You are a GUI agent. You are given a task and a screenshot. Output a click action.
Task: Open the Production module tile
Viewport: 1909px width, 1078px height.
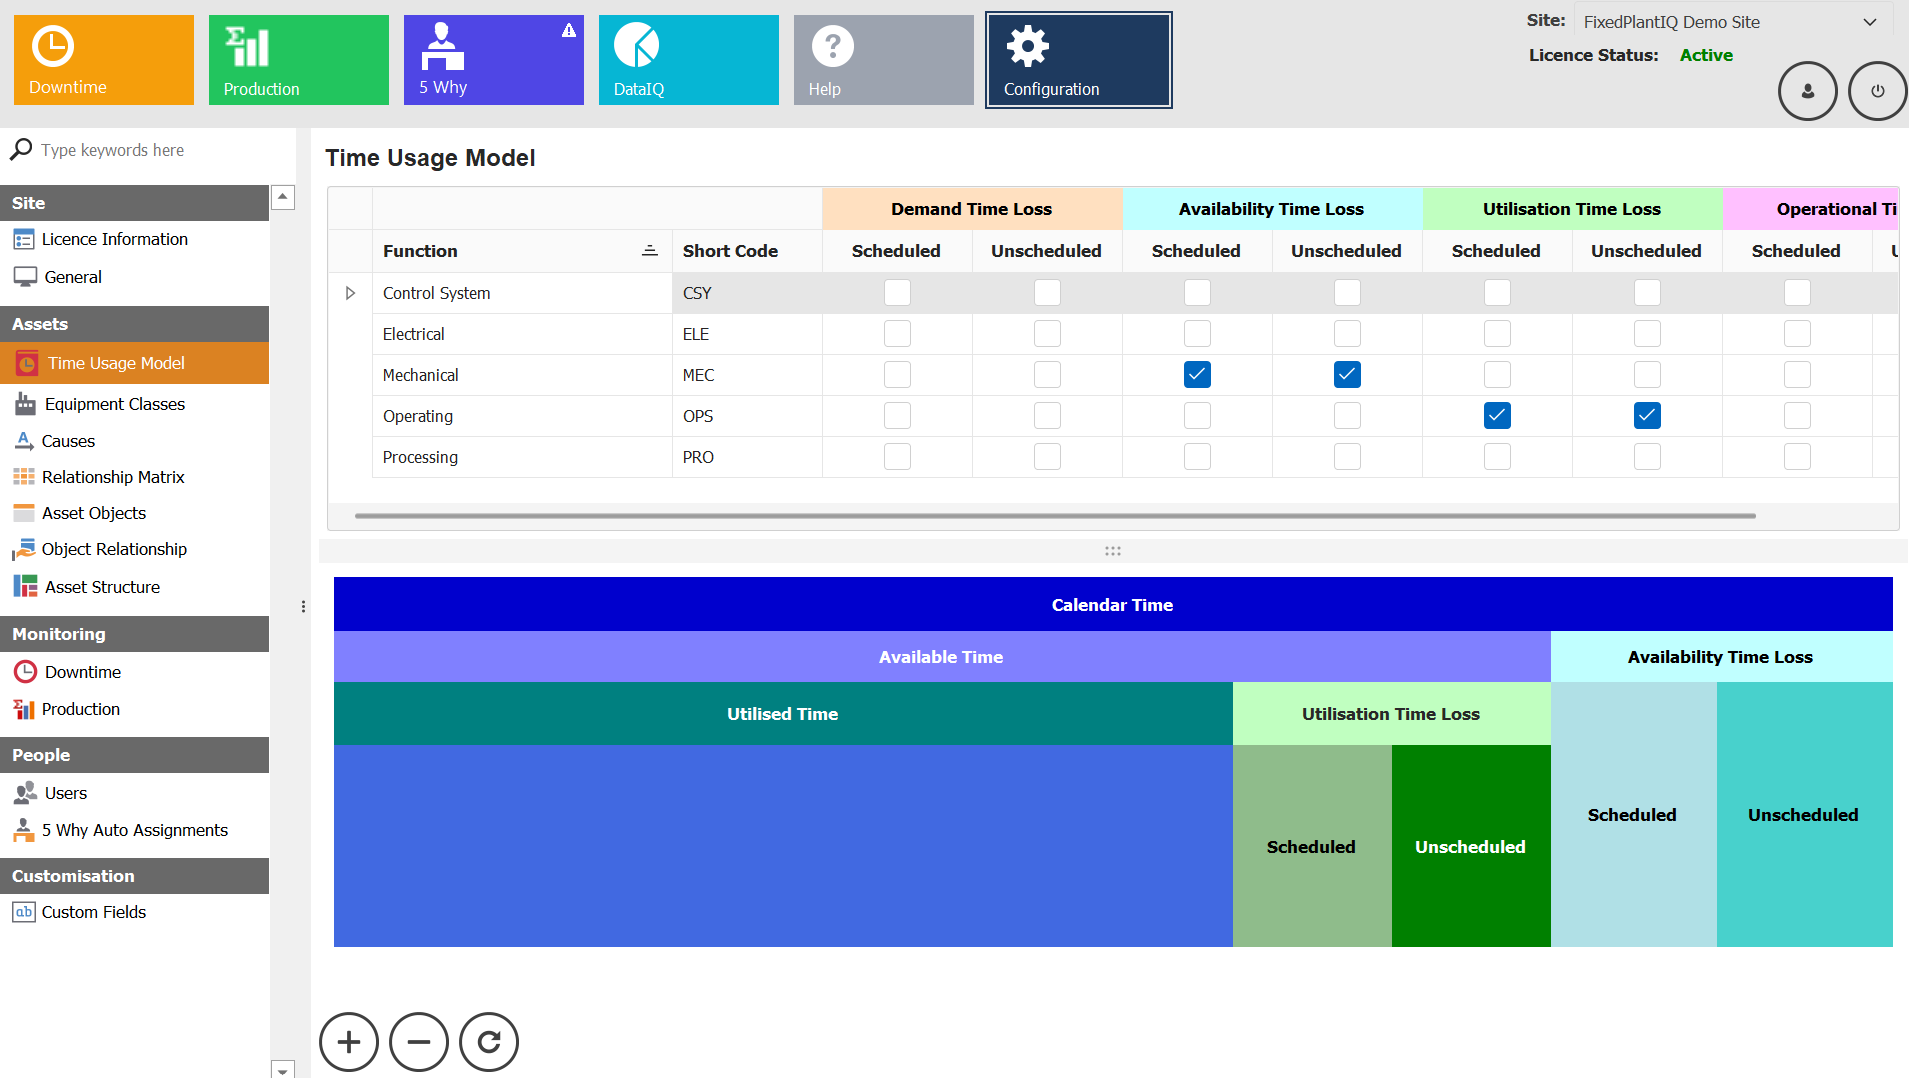pyautogui.click(x=299, y=60)
